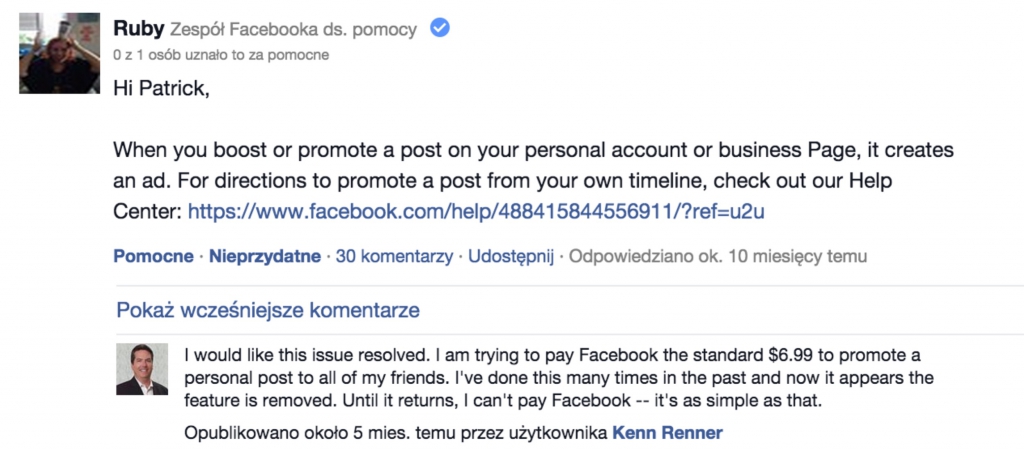Click the Zespół Facebooka ds. pomocy label
This screenshot has height=450, width=1024.
(x=294, y=30)
